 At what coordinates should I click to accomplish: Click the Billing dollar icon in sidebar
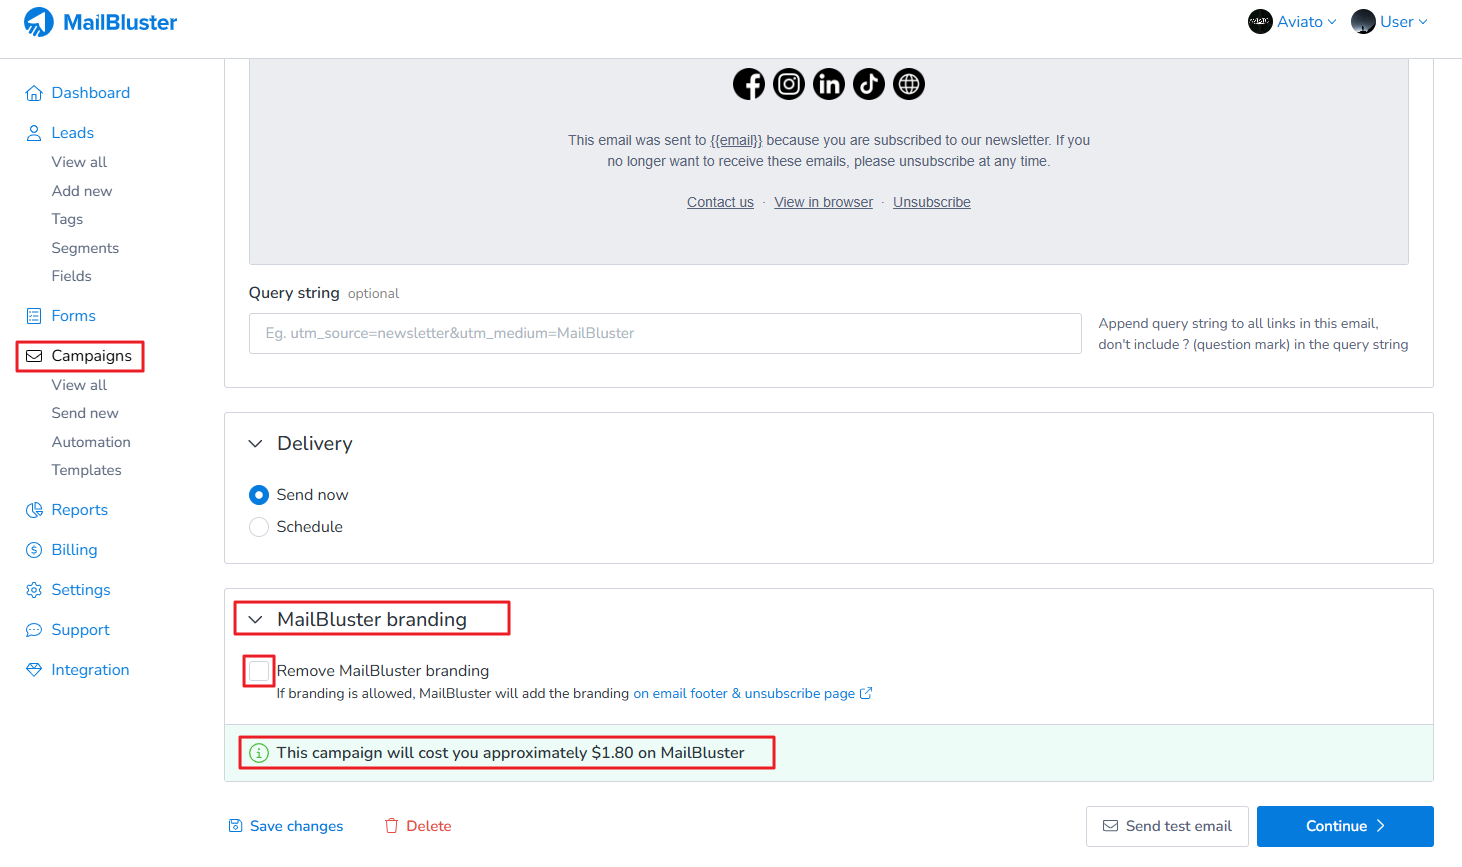(34, 550)
